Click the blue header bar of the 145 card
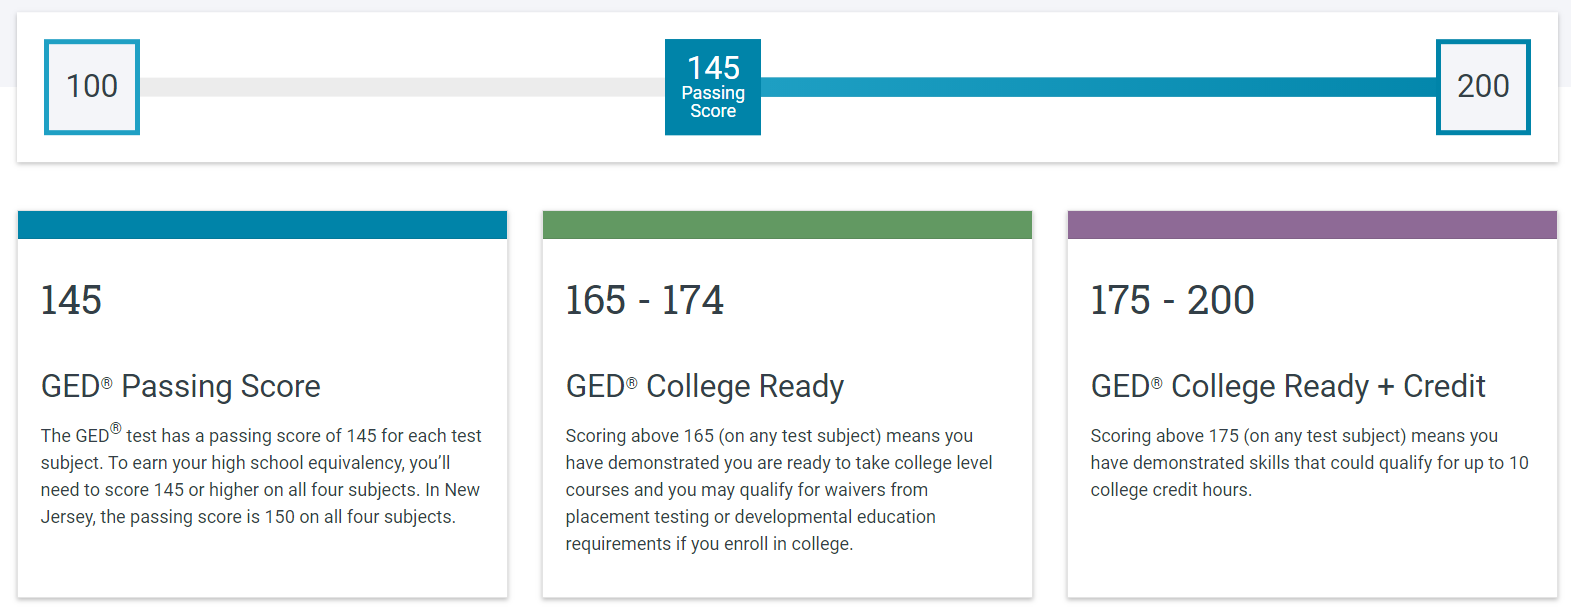The image size is (1571, 612). coord(262,225)
